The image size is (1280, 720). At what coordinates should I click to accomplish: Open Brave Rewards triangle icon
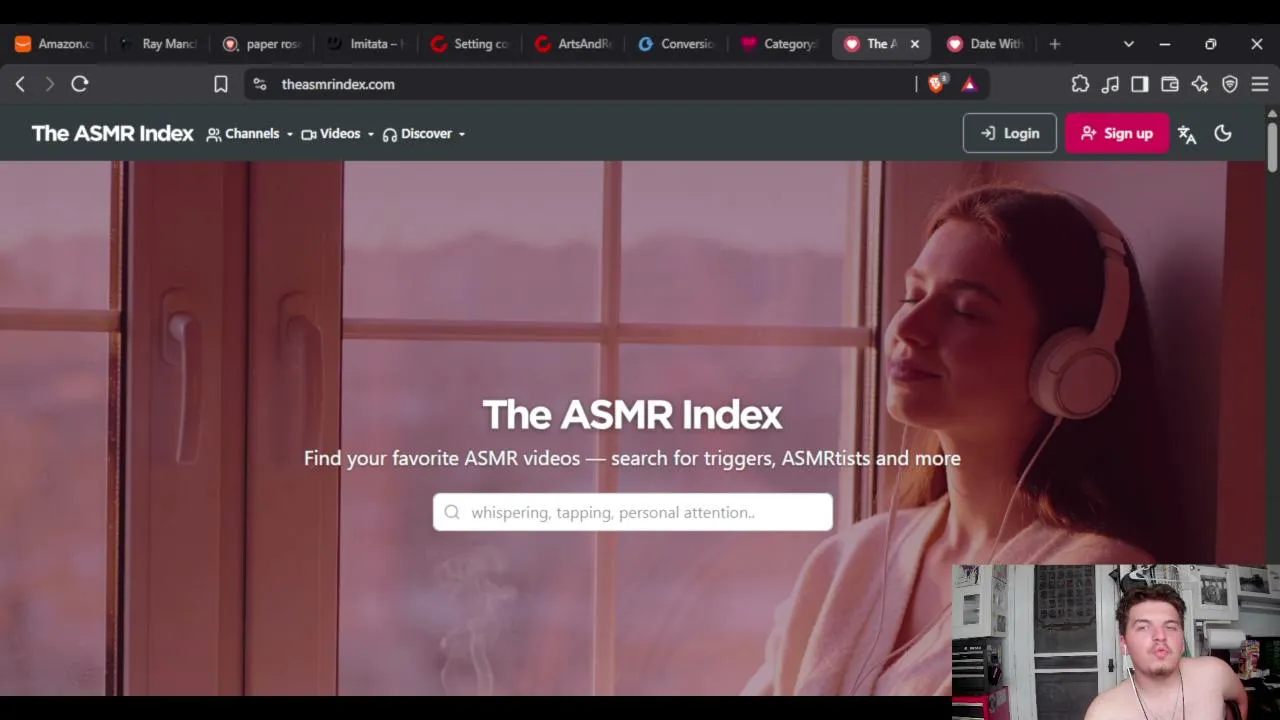pyautogui.click(x=969, y=84)
